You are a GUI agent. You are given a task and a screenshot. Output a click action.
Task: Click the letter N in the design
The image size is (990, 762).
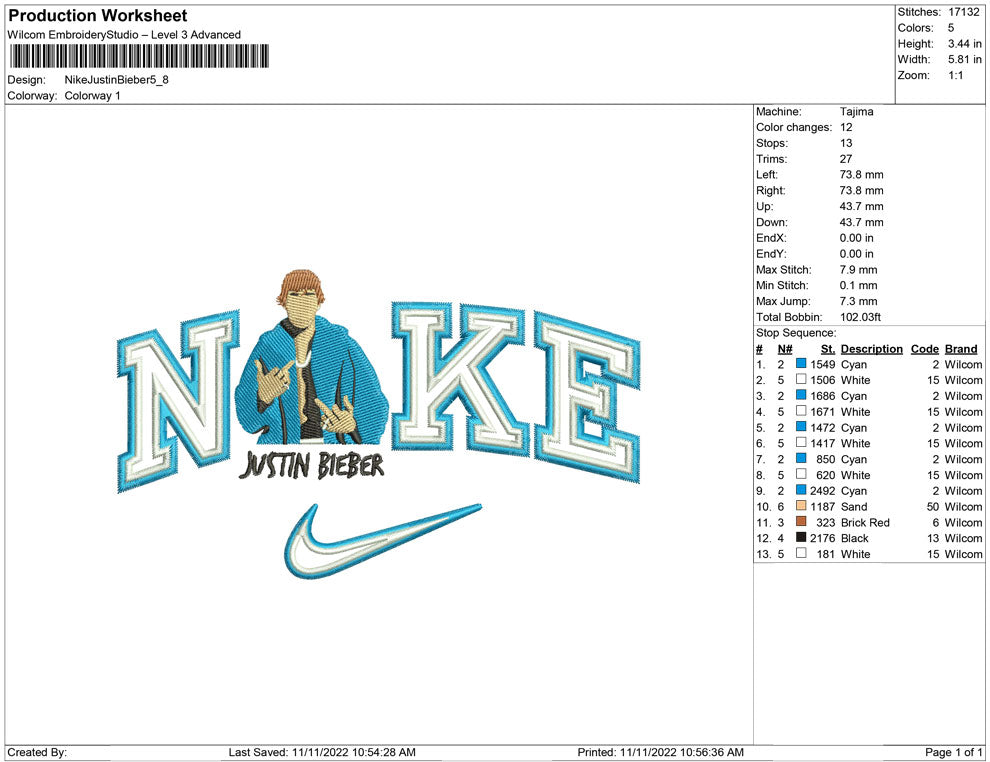[179, 402]
